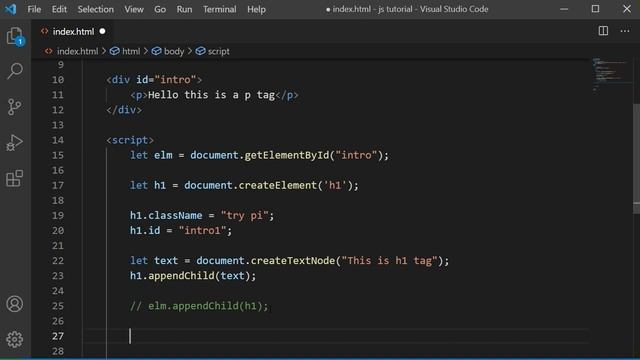The width and height of the screenshot is (640, 360).
Task: Click "This is h1 tag" string
Action: (x=389, y=260)
